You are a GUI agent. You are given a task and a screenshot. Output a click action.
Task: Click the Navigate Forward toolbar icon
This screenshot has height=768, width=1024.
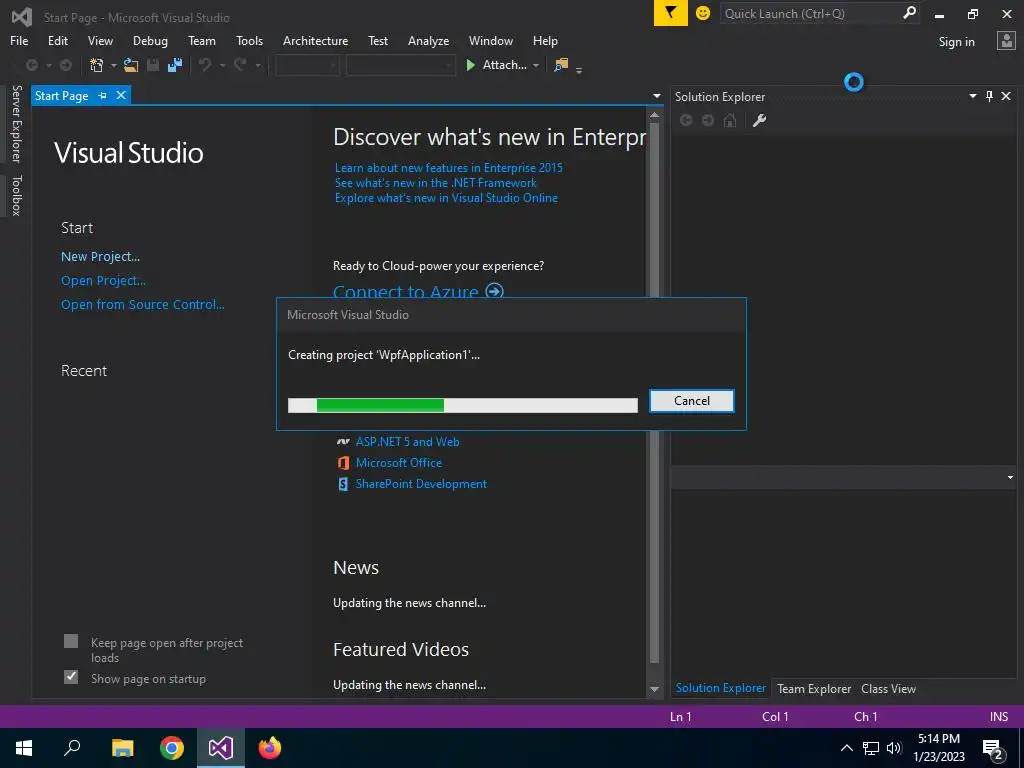(x=66, y=65)
